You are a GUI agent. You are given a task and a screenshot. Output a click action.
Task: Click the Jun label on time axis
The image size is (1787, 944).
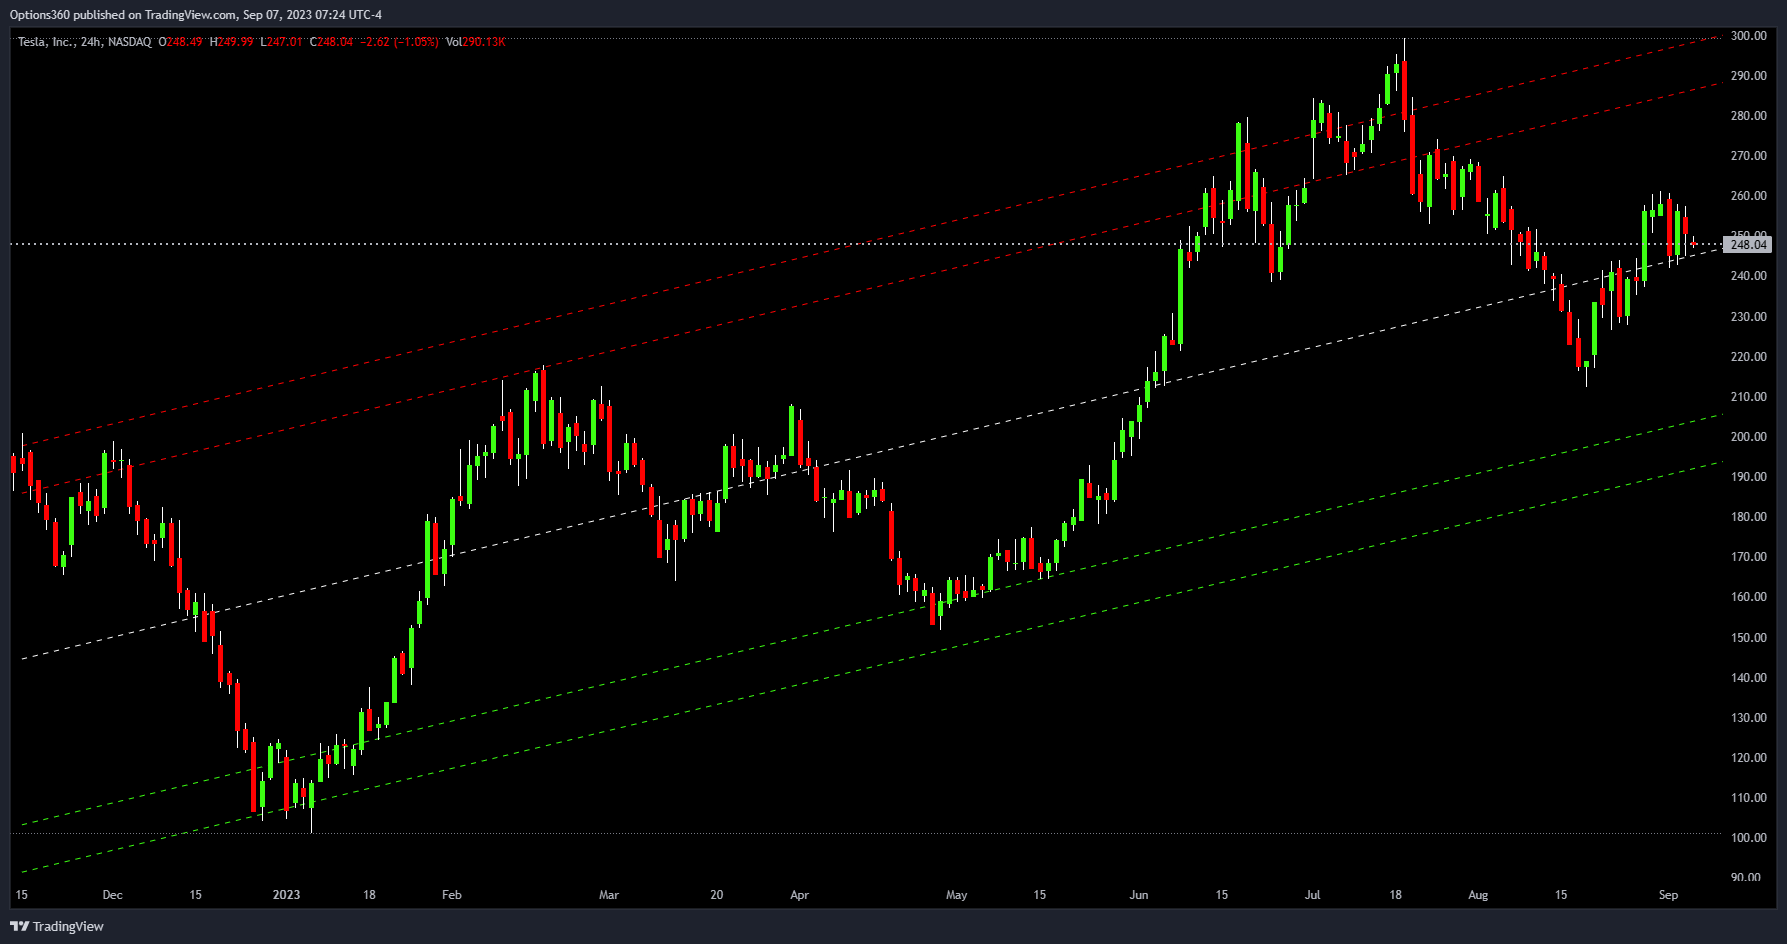[1139, 895]
